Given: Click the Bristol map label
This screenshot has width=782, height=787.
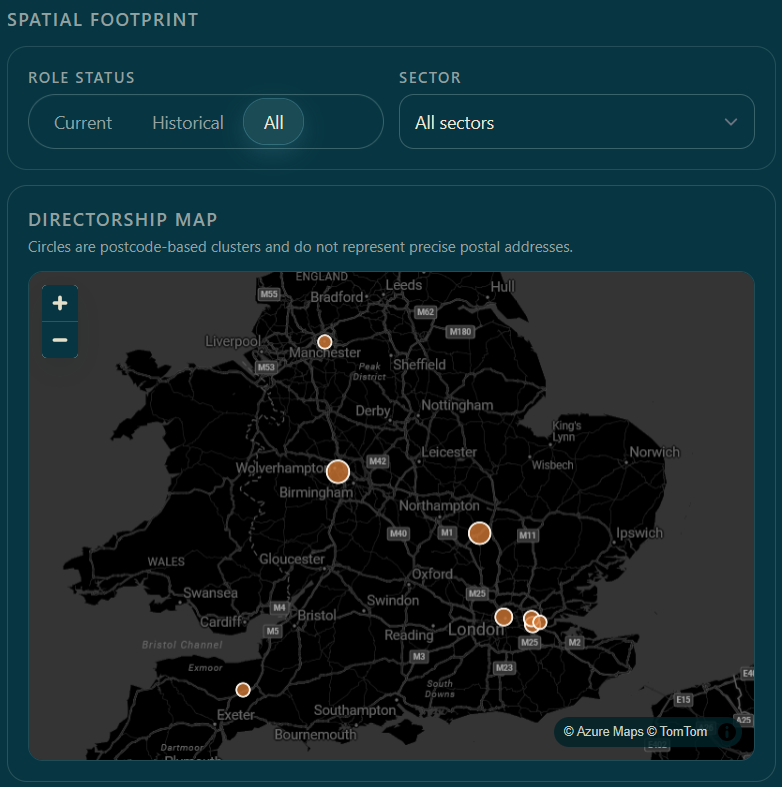Looking at the screenshot, I should pos(317,615).
